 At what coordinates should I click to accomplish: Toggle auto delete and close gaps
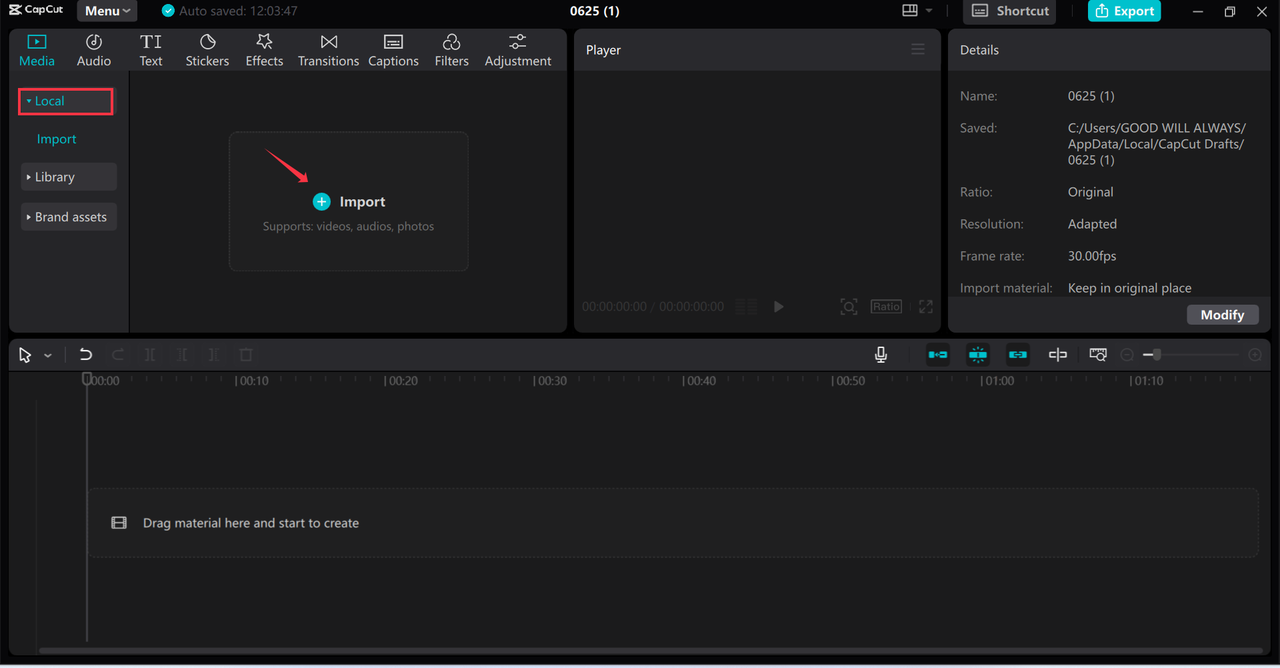click(x=937, y=354)
